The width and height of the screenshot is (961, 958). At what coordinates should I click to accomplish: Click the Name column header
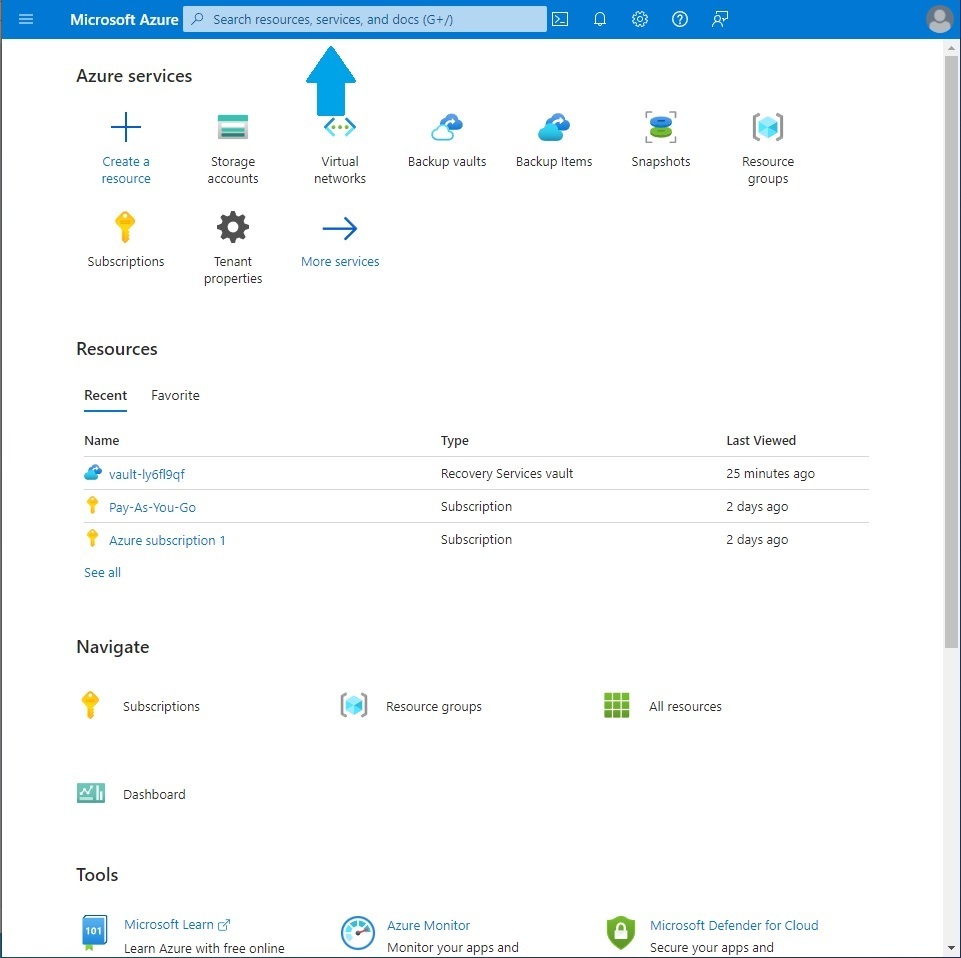[x=102, y=441]
